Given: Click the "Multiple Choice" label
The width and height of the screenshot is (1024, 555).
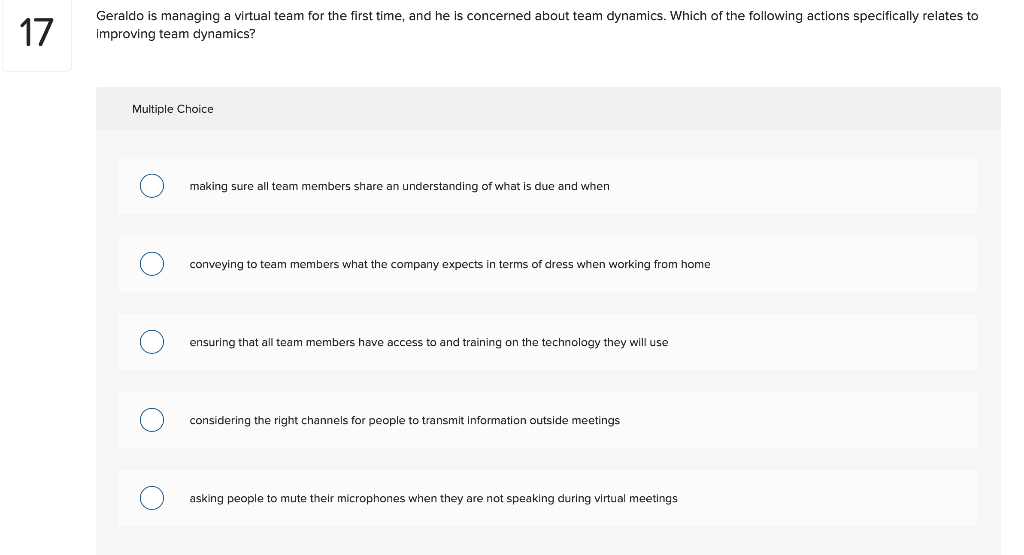Looking at the screenshot, I should (172, 109).
